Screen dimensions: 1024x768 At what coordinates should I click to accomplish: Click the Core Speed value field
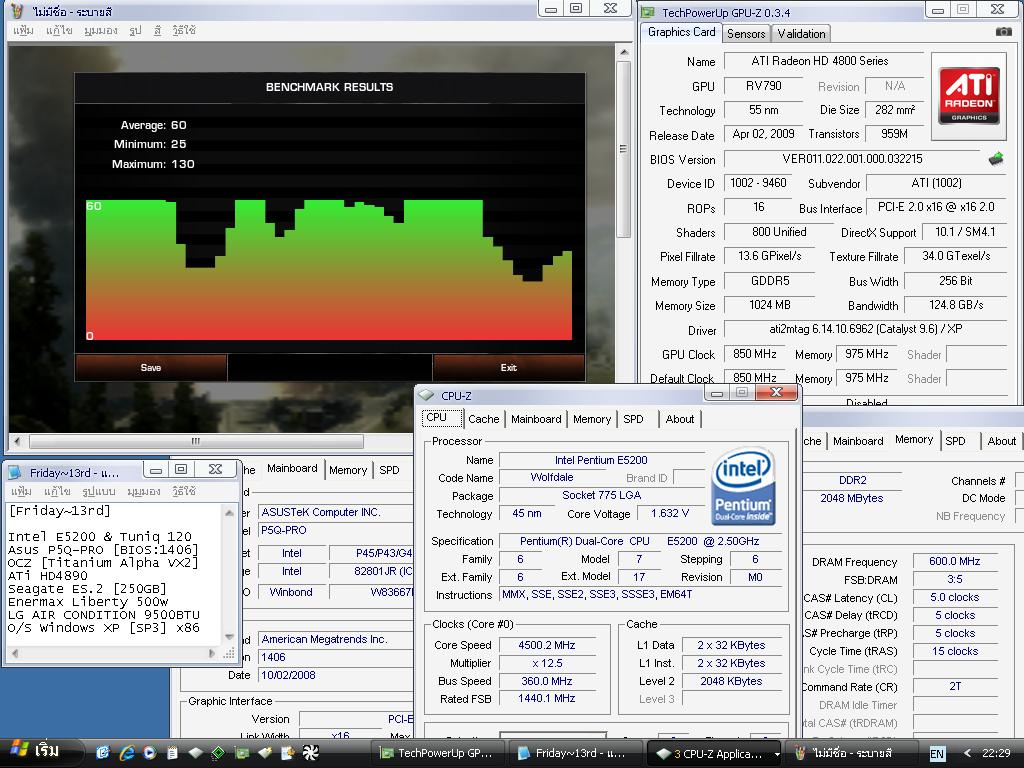tap(547, 645)
